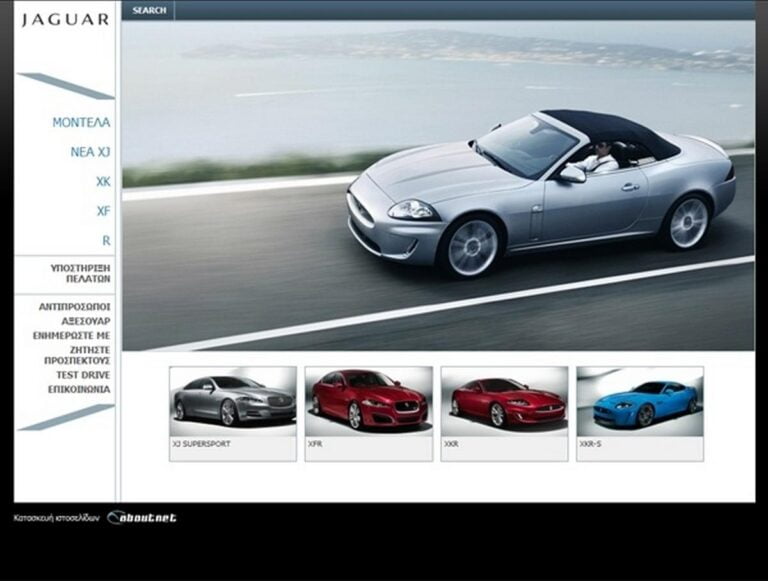Book a TEST DRIVE via sidebar
768x581 pixels.
(83, 375)
